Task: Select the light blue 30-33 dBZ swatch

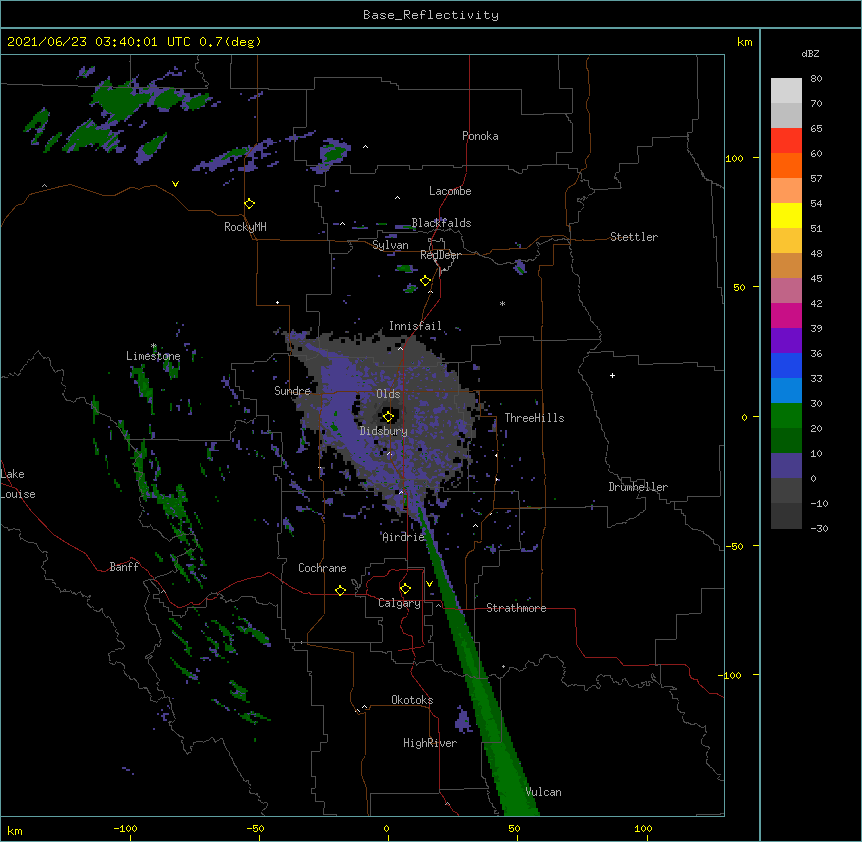Action: [x=786, y=390]
